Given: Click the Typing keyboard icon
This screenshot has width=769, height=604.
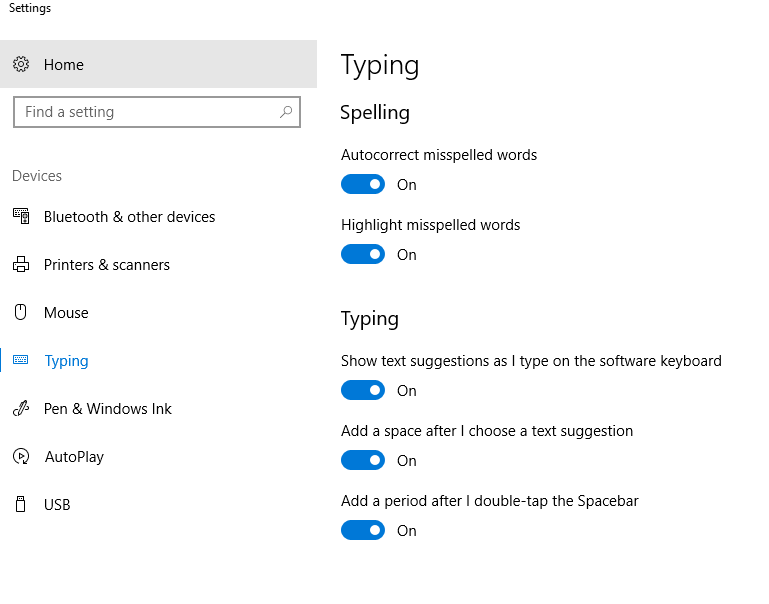Looking at the screenshot, I should 21,360.
